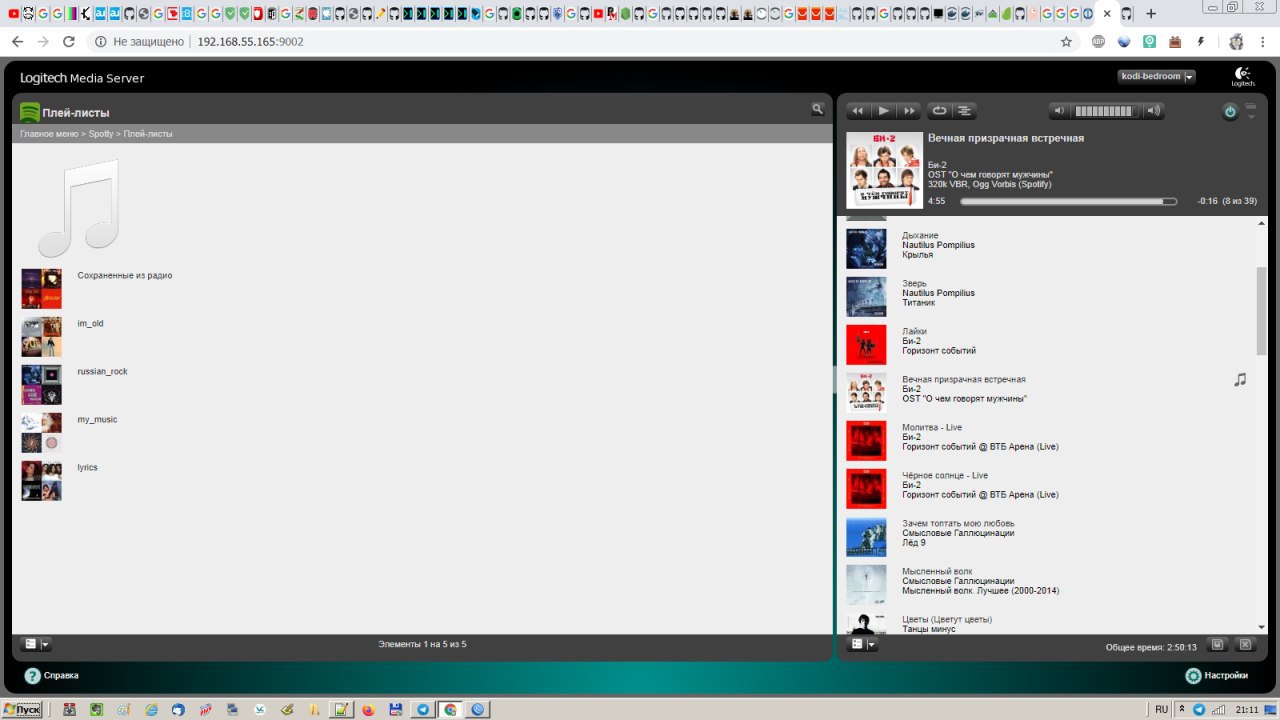
Task: Click browser back button
Action: pos(17,42)
